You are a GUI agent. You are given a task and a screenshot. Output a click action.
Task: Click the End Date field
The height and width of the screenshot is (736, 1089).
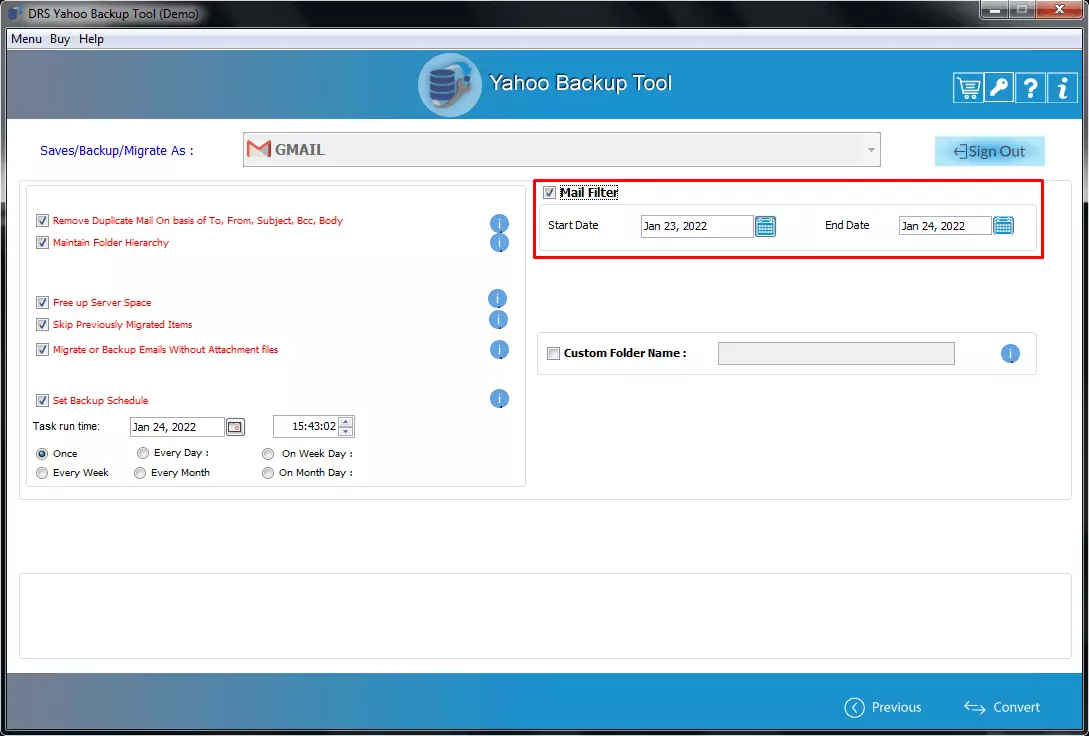point(945,226)
